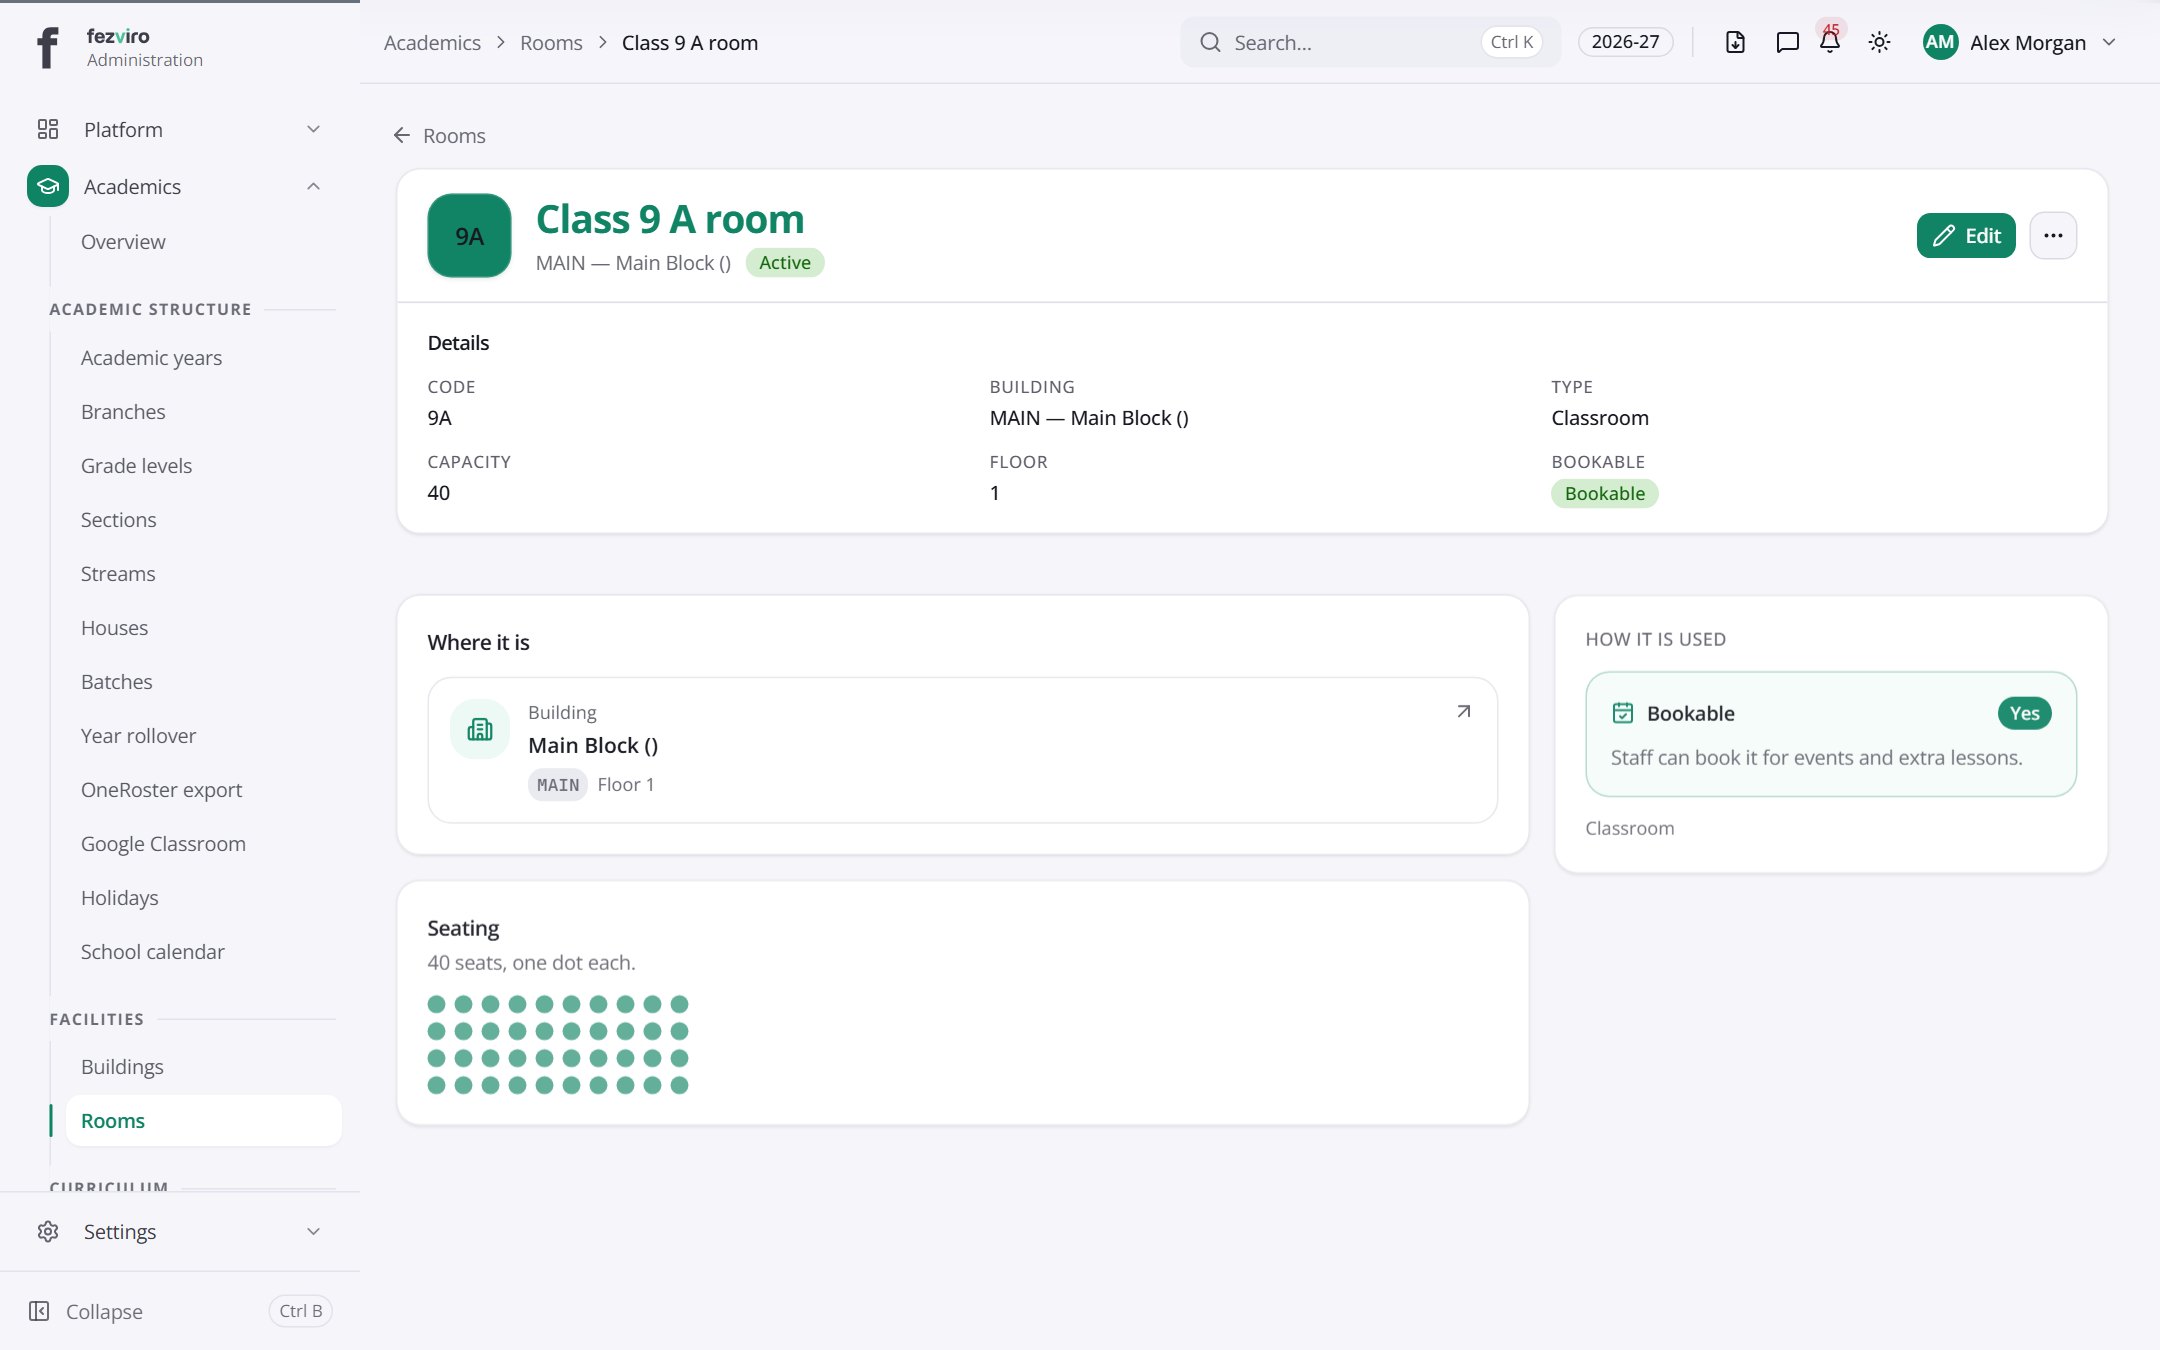Click the Platform grid icon

(x=48, y=129)
